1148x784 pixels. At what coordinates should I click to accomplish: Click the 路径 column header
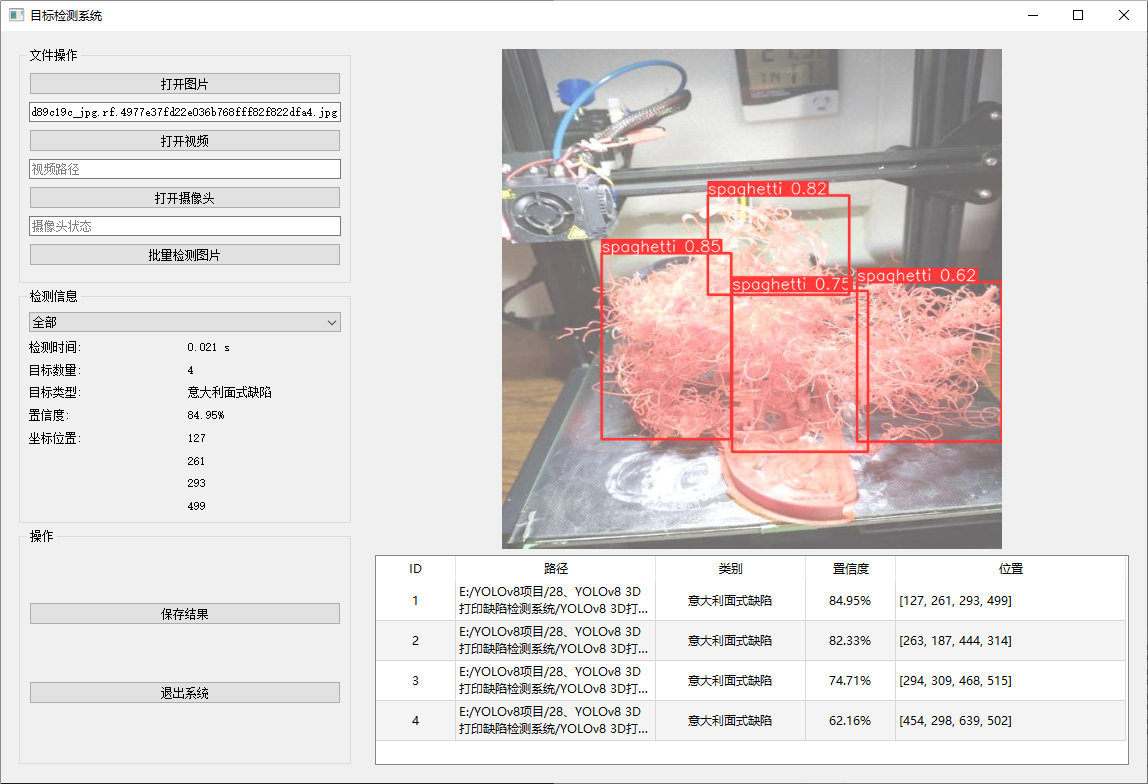[x=555, y=568]
